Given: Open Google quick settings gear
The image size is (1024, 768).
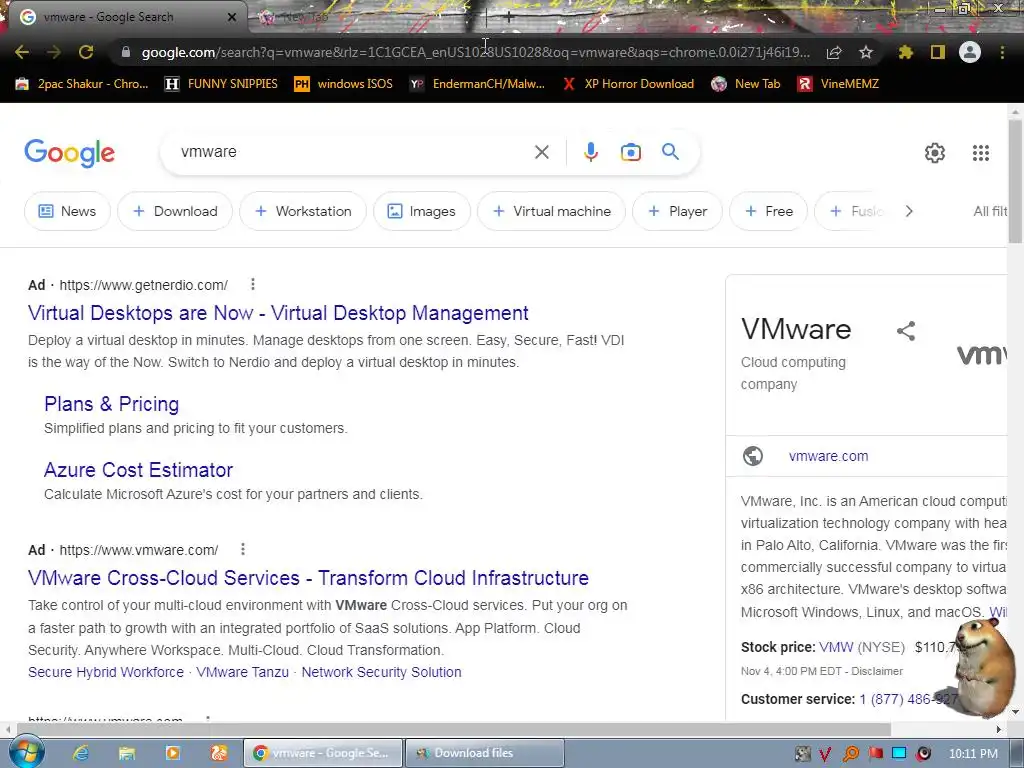Looking at the screenshot, I should (x=935, y=153).
